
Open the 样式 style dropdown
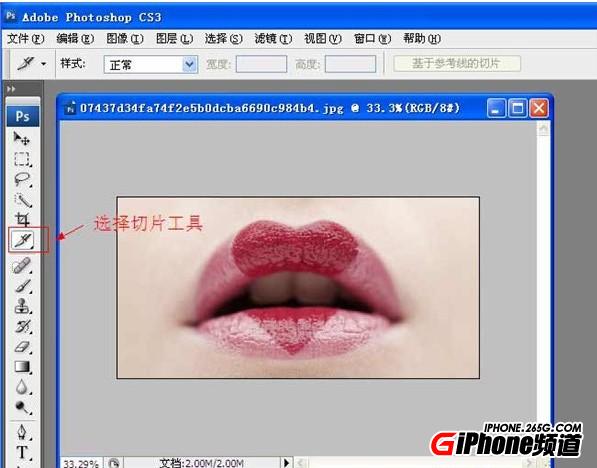[x=151, y=64]
